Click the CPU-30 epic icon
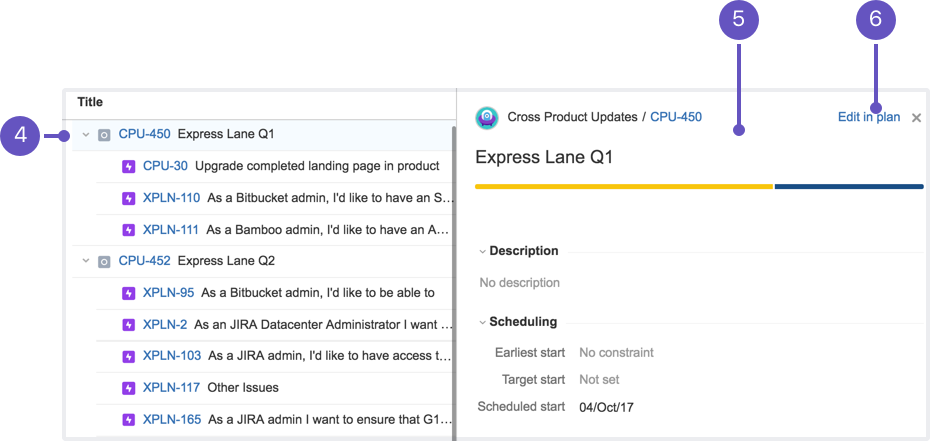 [x=128, y=166]
